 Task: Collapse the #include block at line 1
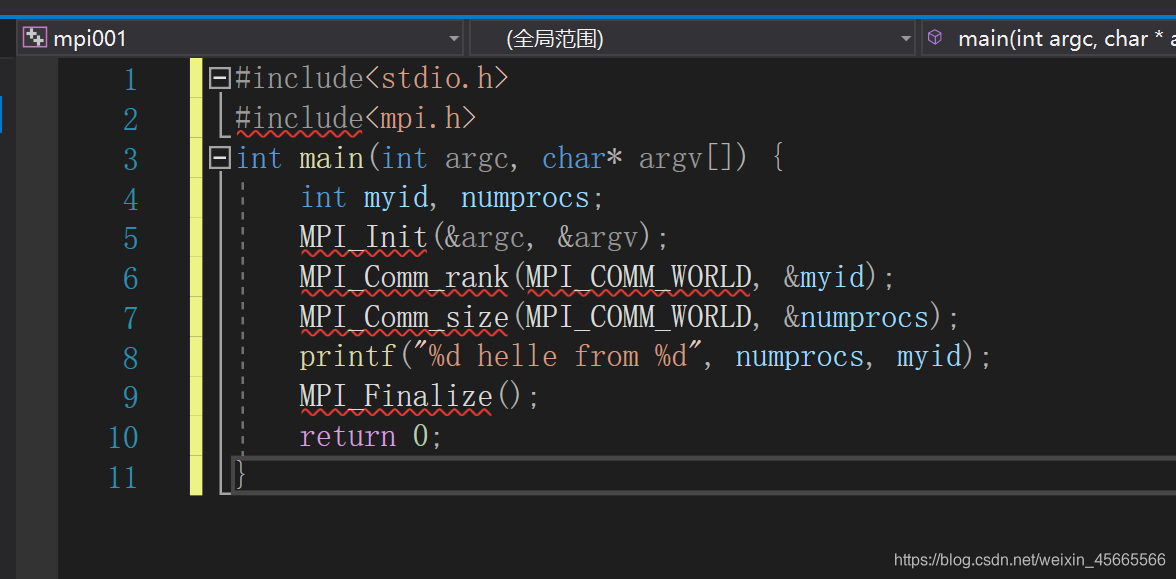coord(219,78)
